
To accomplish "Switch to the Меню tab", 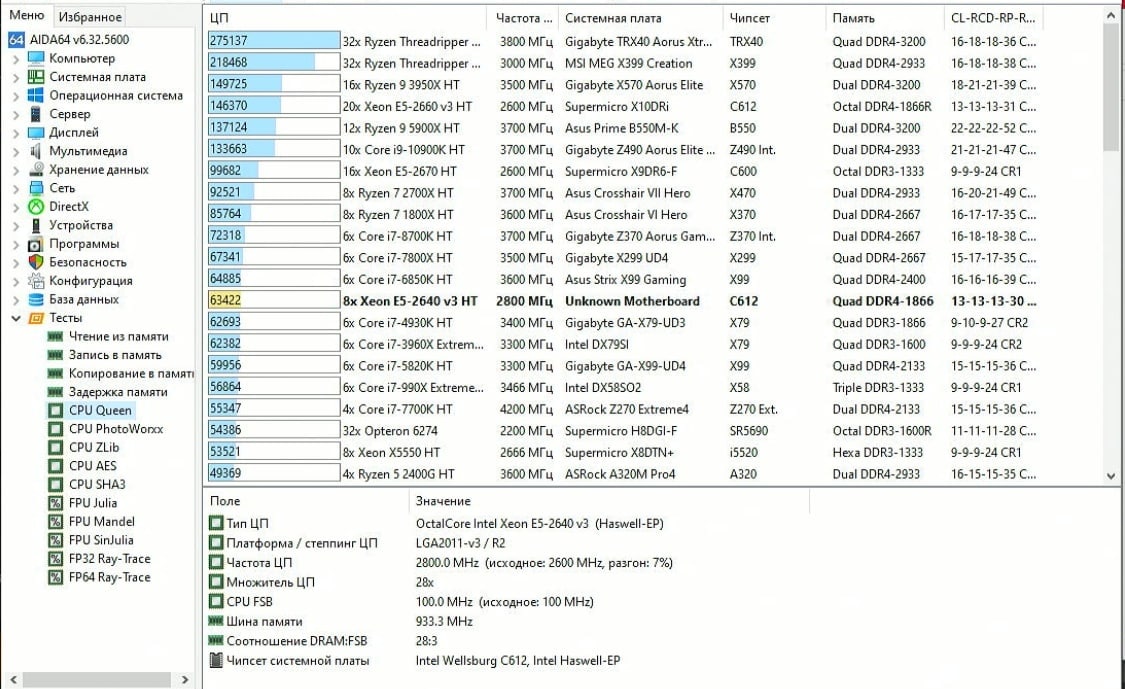I will [27, 15].
